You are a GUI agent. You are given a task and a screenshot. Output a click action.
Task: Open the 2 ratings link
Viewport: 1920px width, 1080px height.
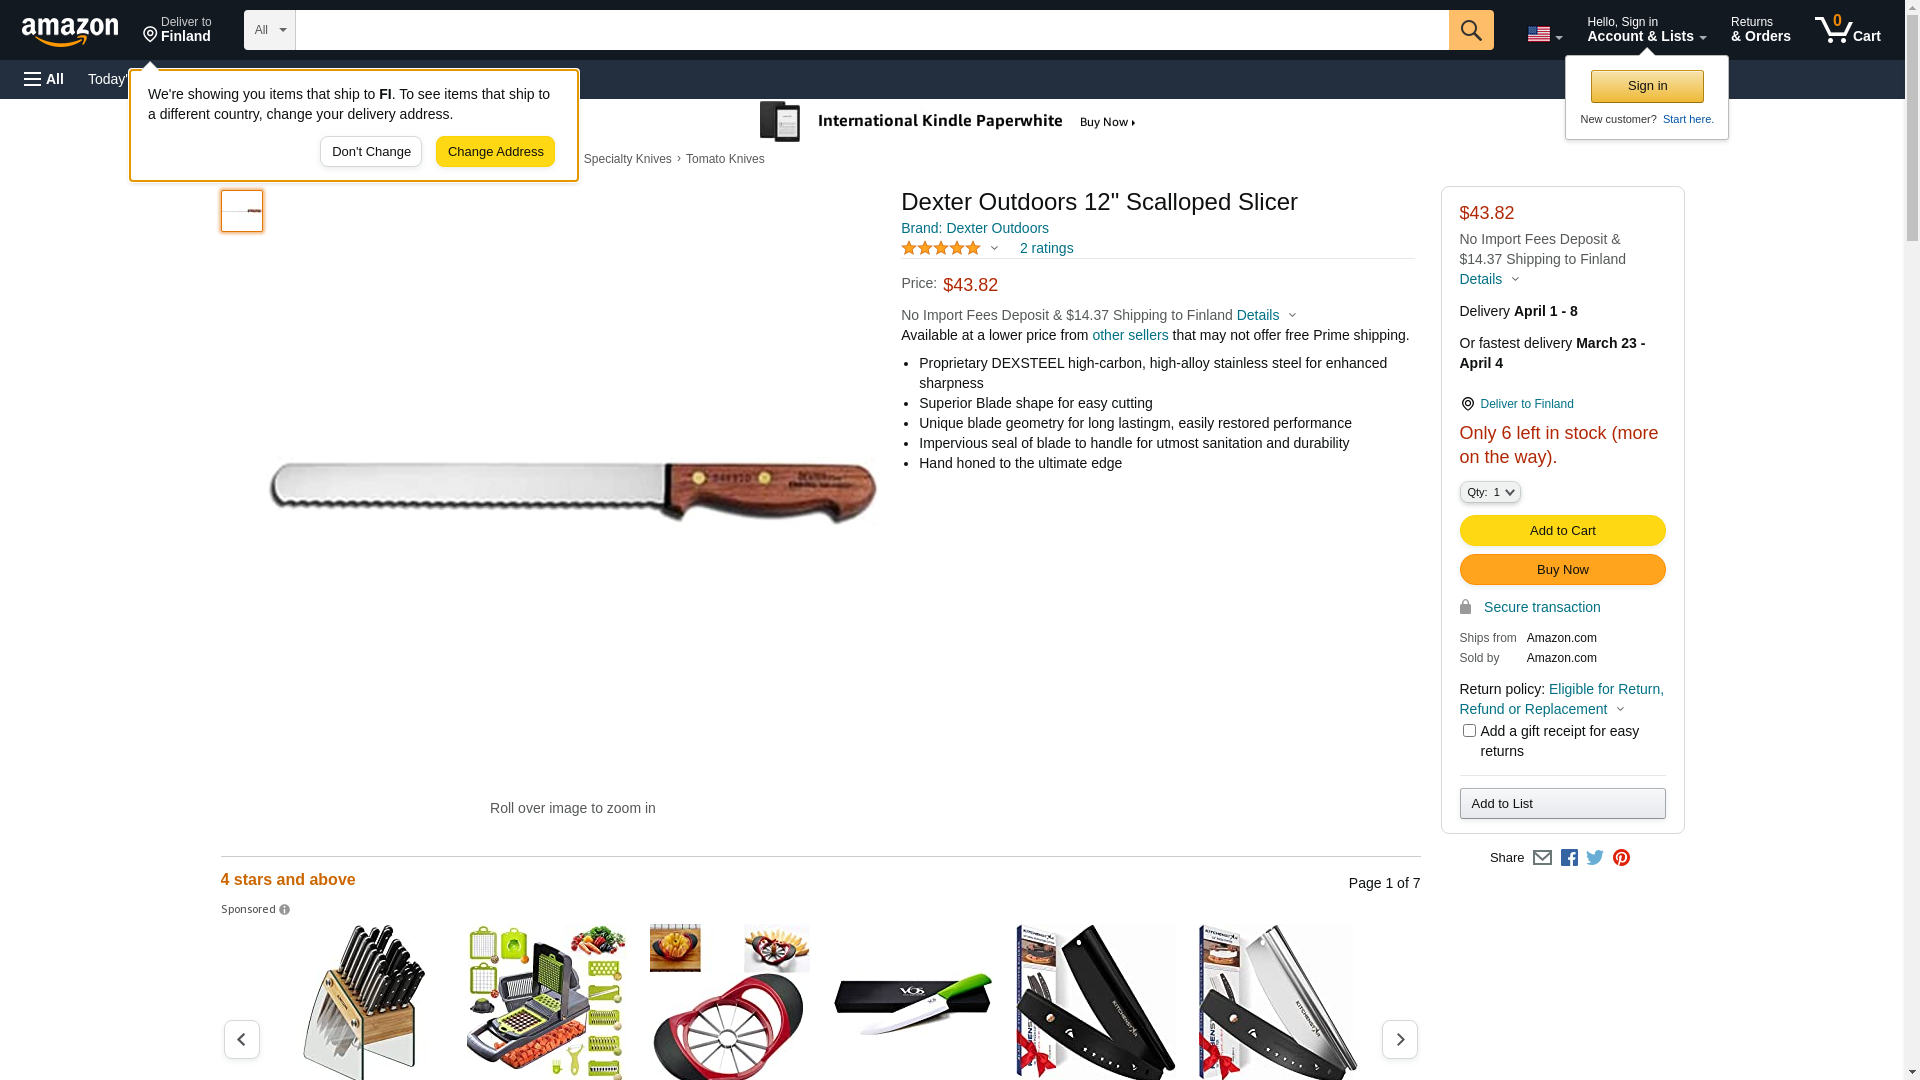[1046, 248]
